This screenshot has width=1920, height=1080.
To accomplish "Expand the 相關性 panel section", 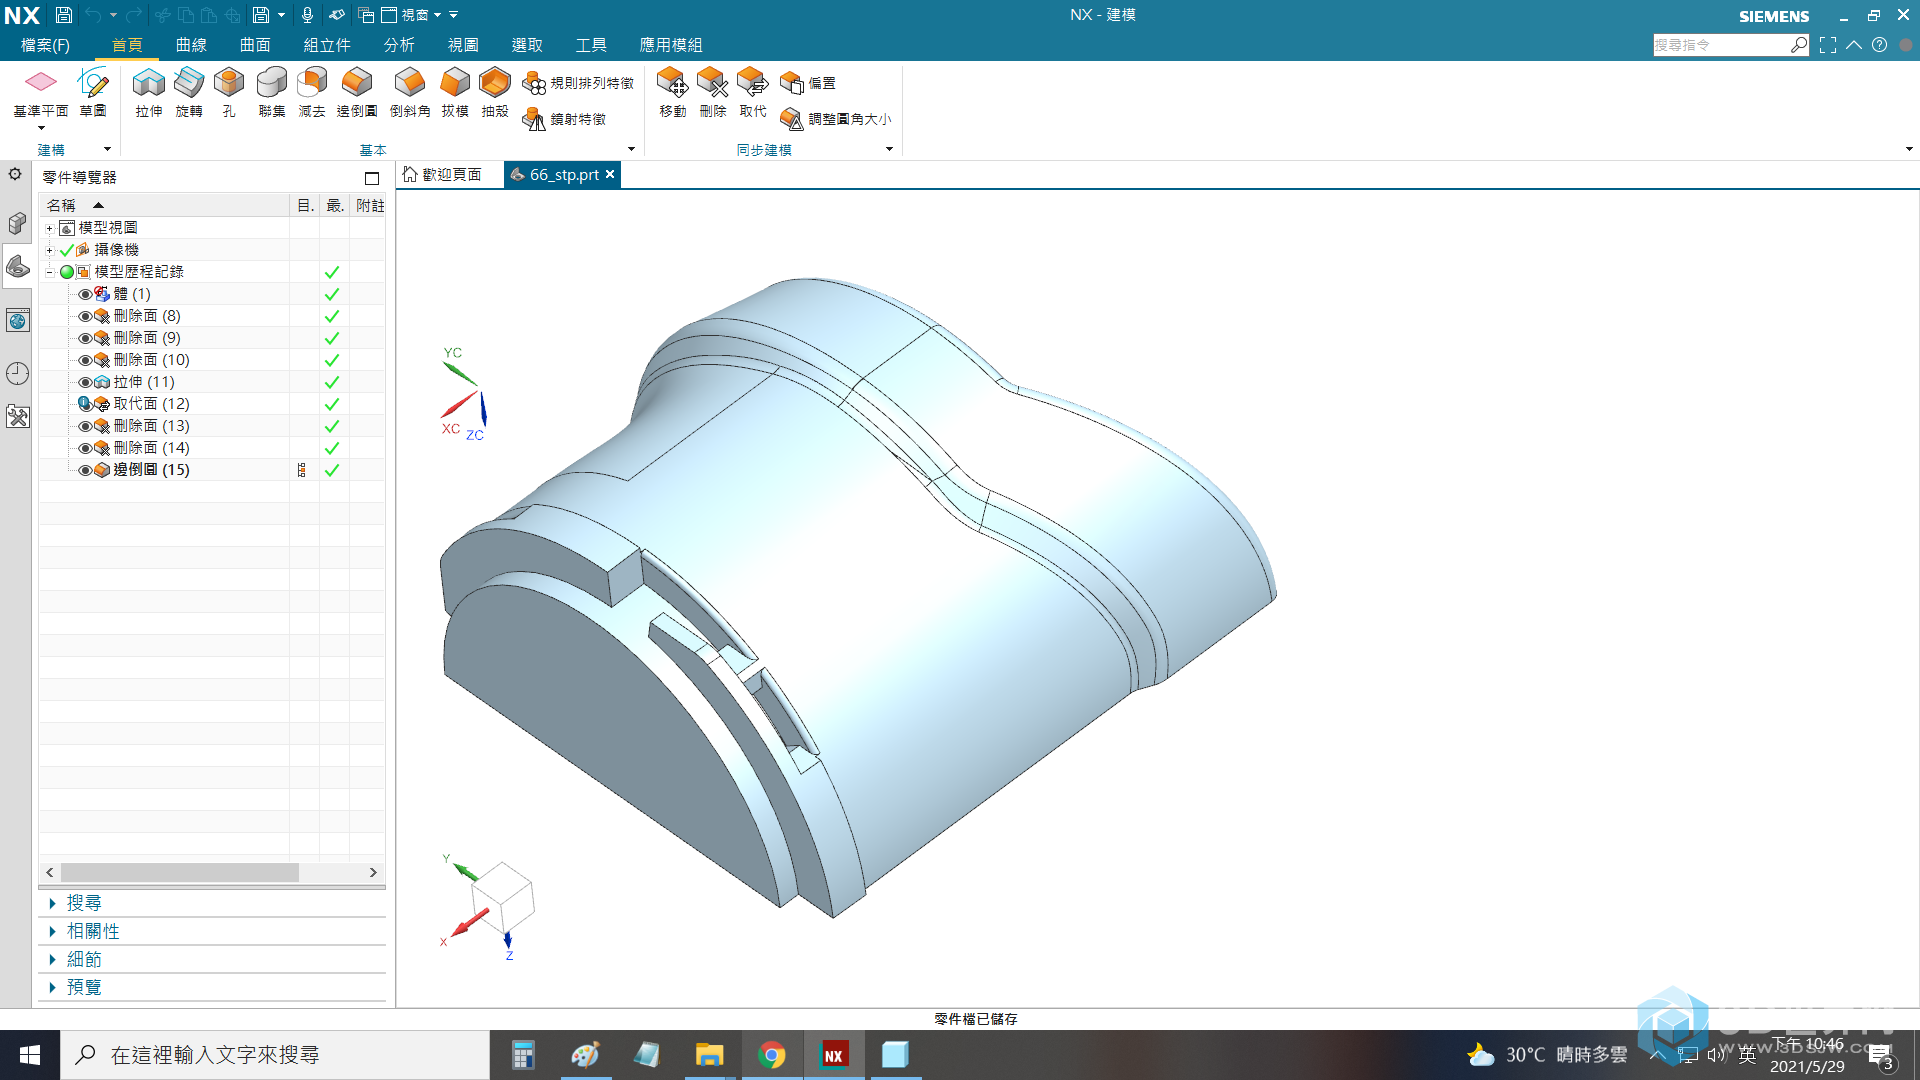I will coord(52,931).
